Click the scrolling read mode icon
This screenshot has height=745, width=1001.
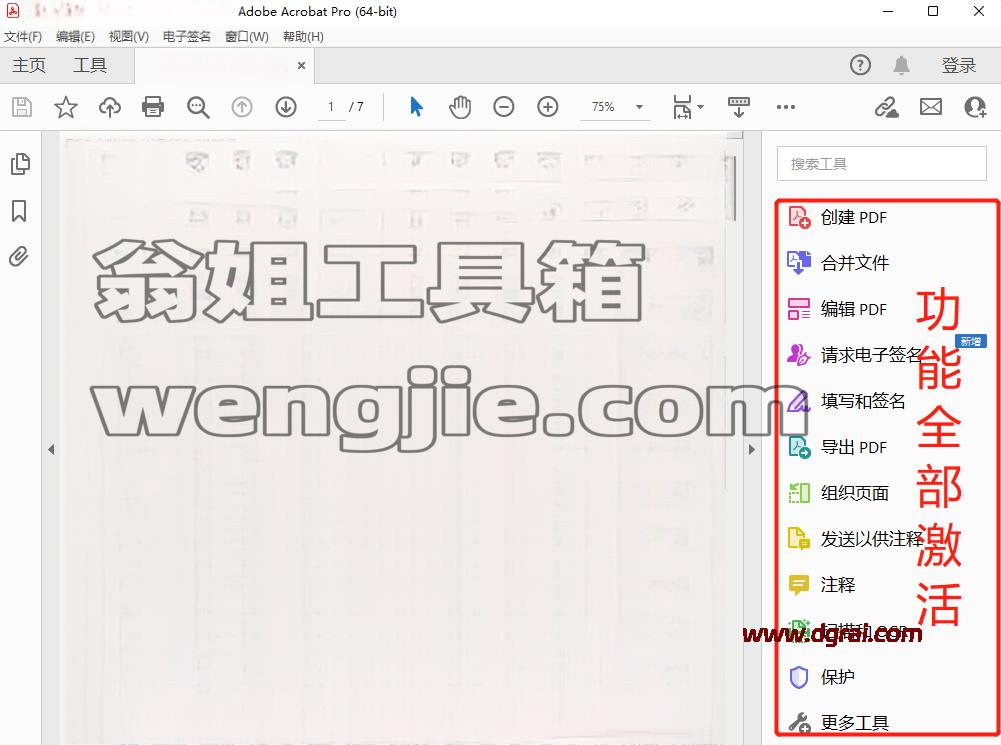(739, 107)
